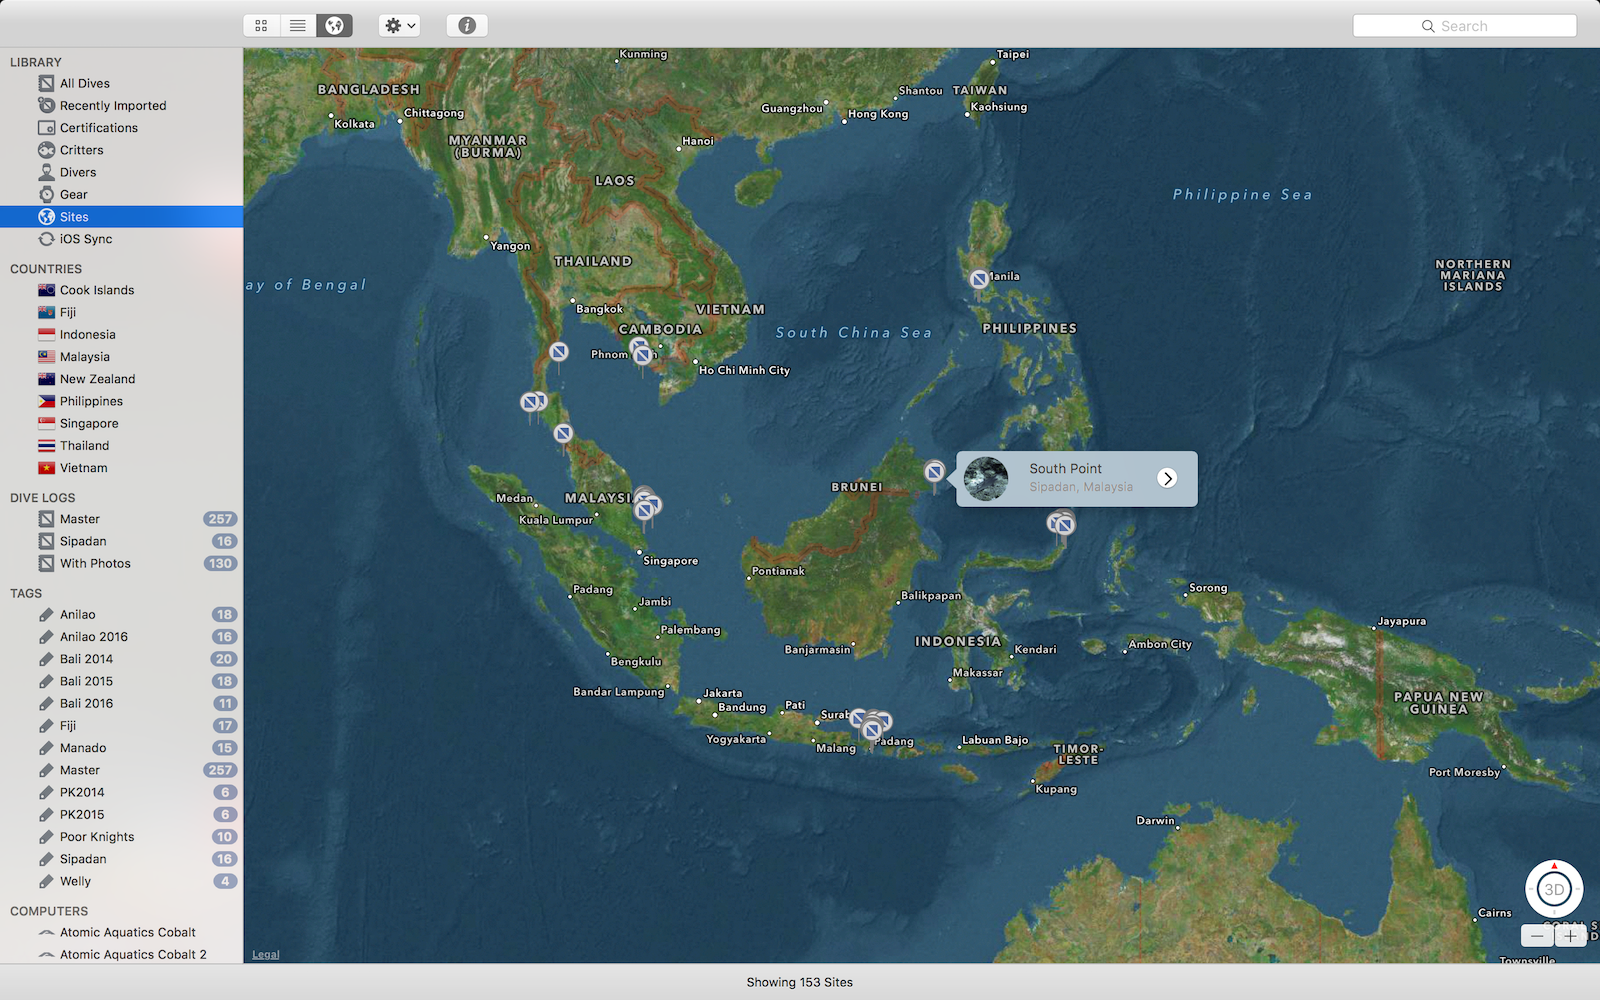This screenshot has height=1000, width=1600.
Task: Filter sites by Malaysia
Action: coord(84,357)
